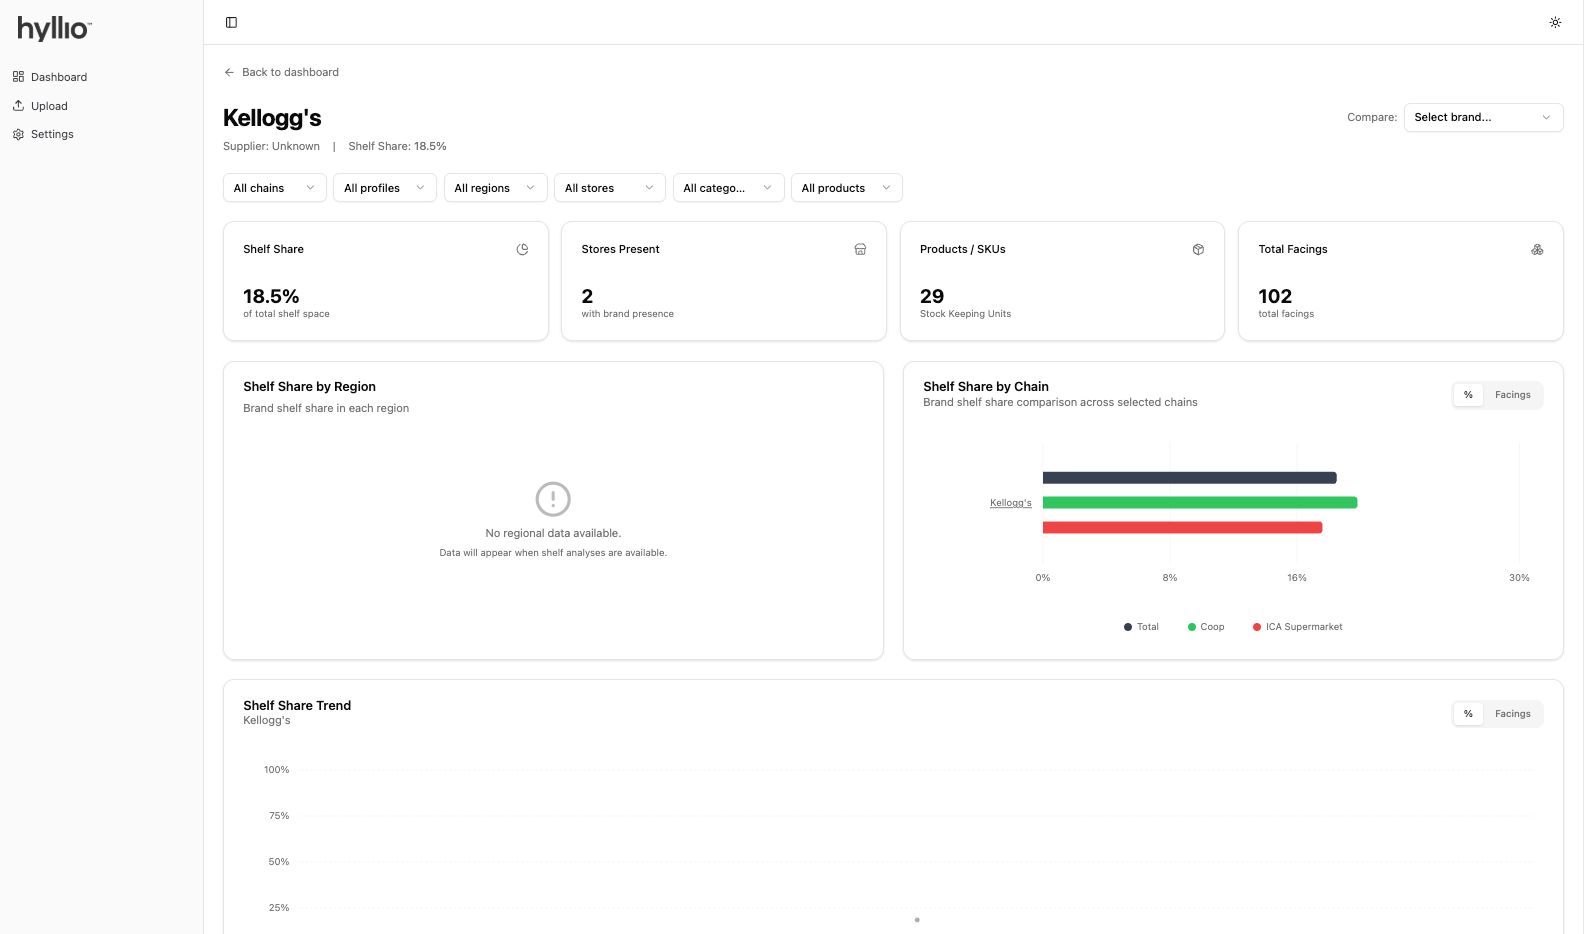The height and width of the screenshot is (934, 1584).
Task: Select Facings view in Shelf Share Trend
Action: [x=1512, y=714]
